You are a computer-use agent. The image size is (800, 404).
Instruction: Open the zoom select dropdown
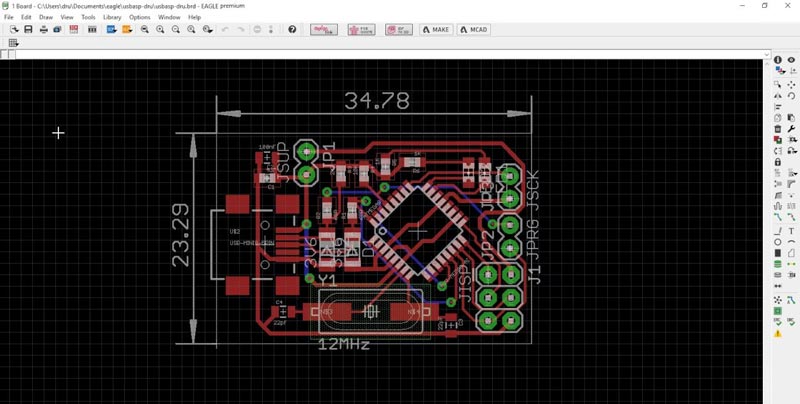pyautogui.click(x=207, y=30)
